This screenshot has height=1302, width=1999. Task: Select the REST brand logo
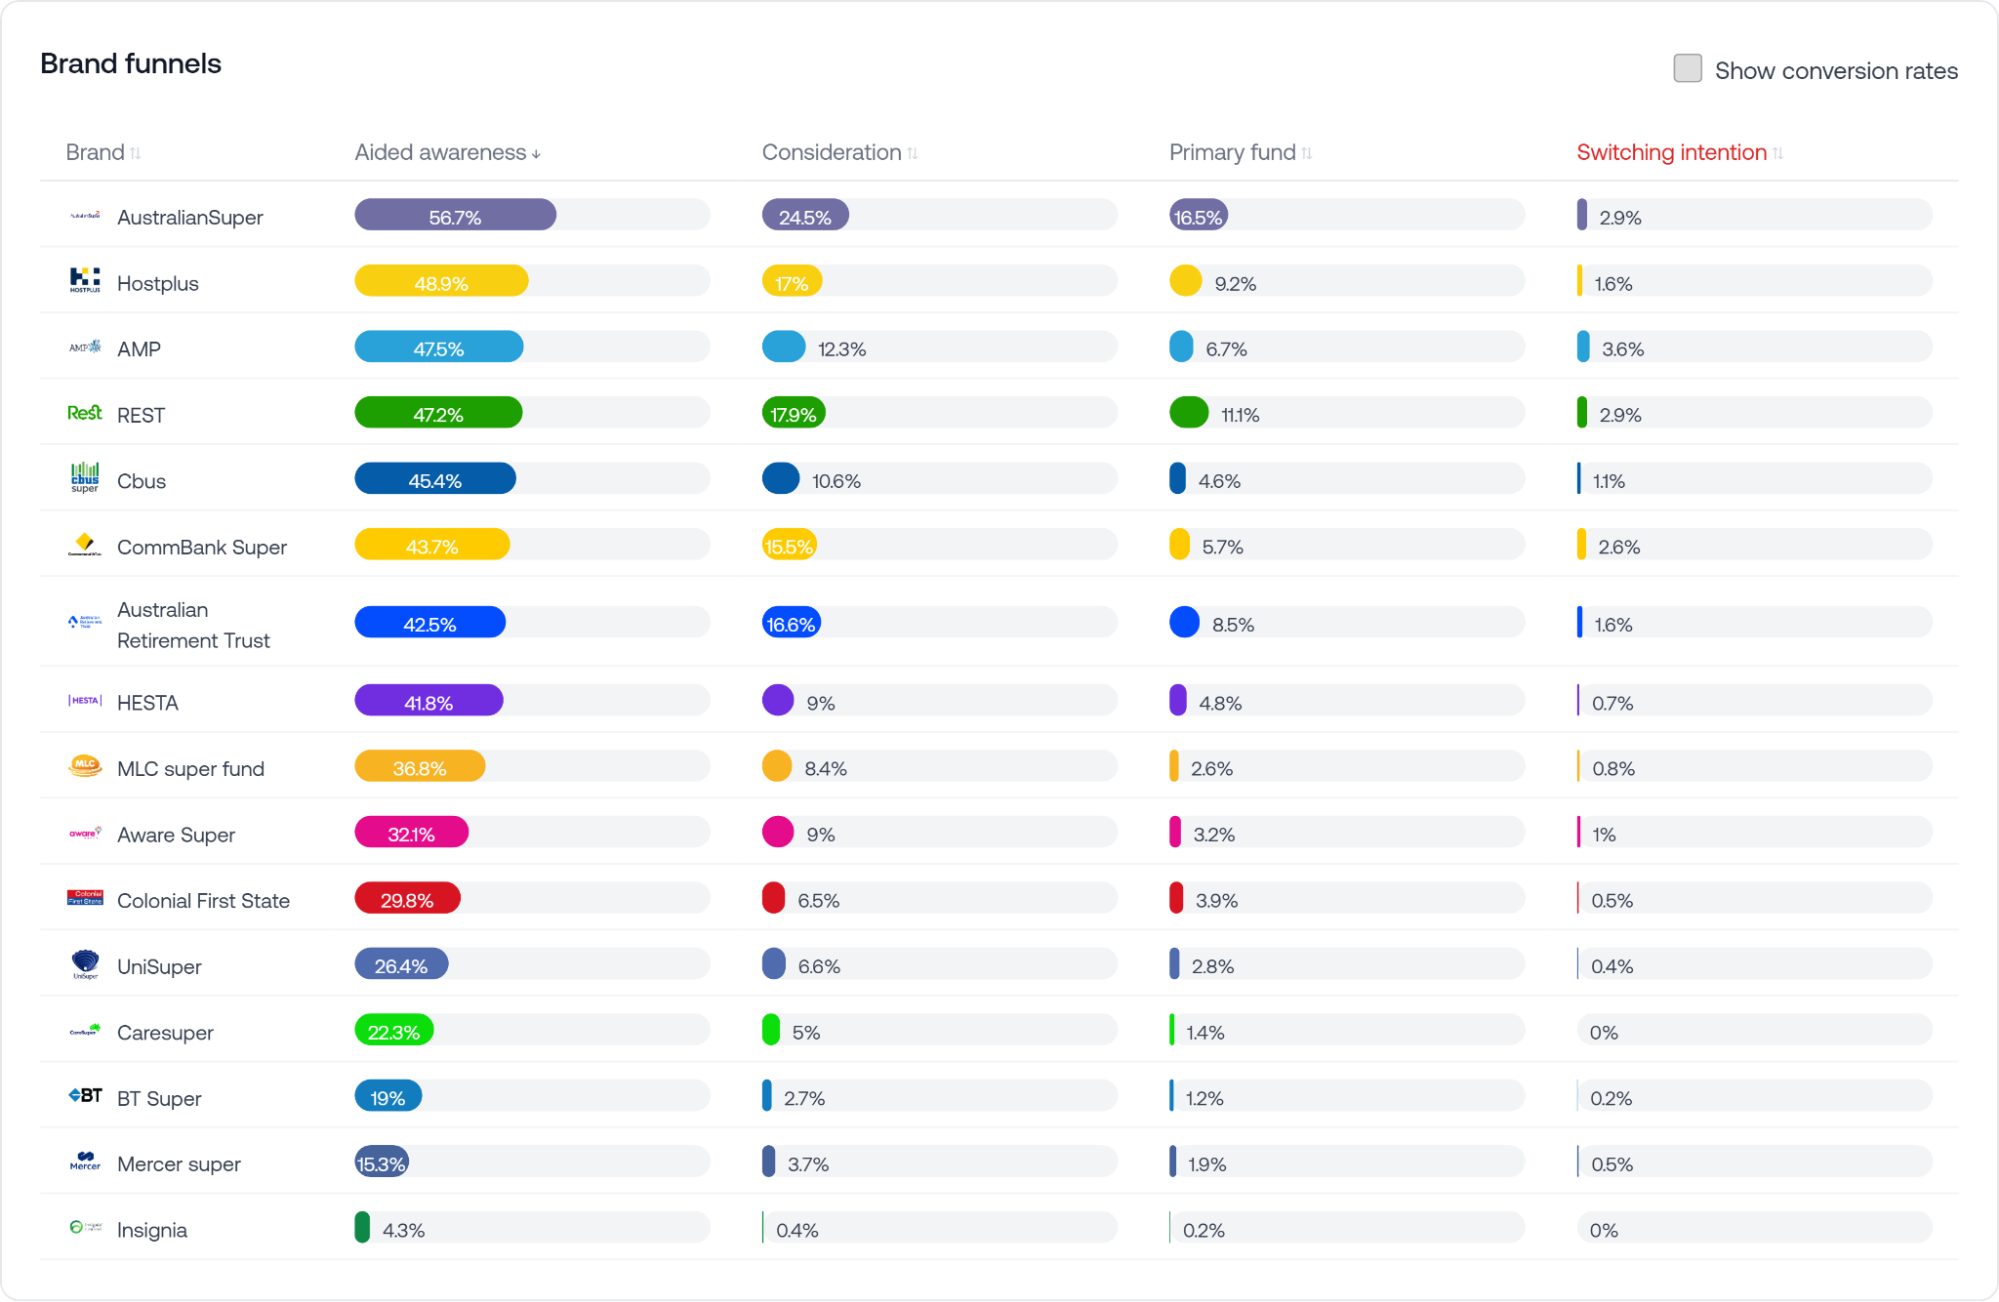[85, 413]
